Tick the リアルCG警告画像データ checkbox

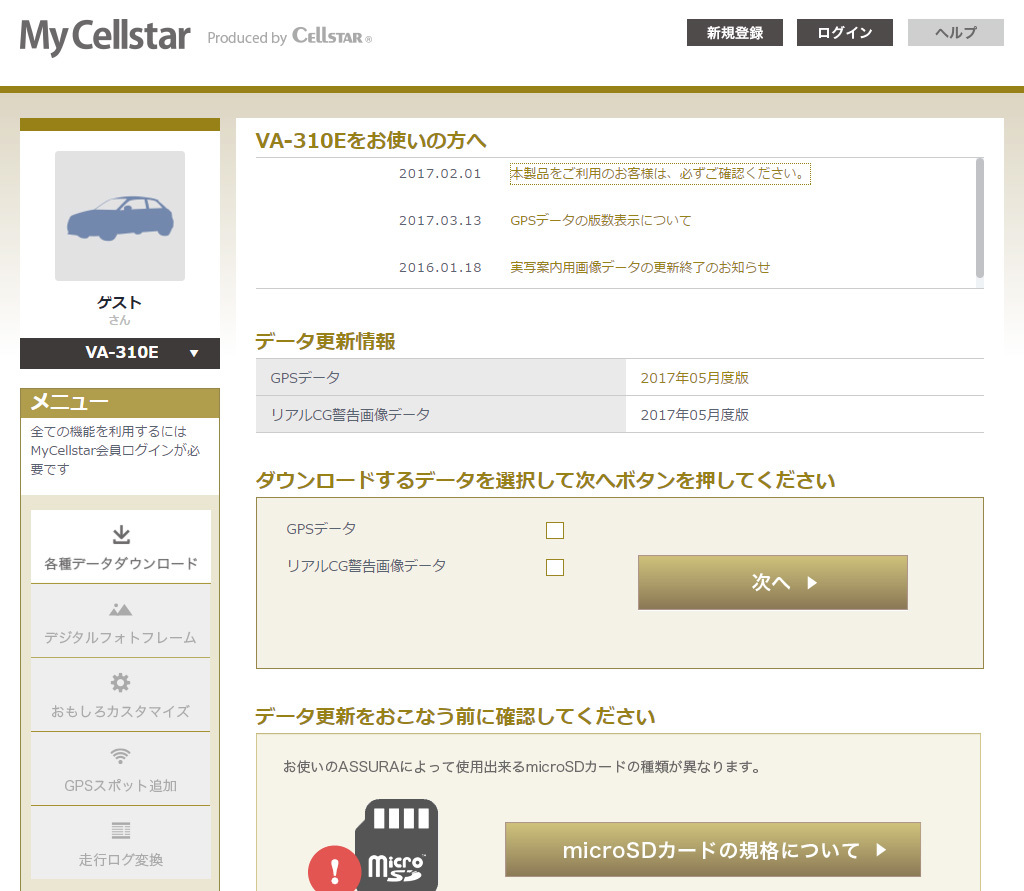555,567
